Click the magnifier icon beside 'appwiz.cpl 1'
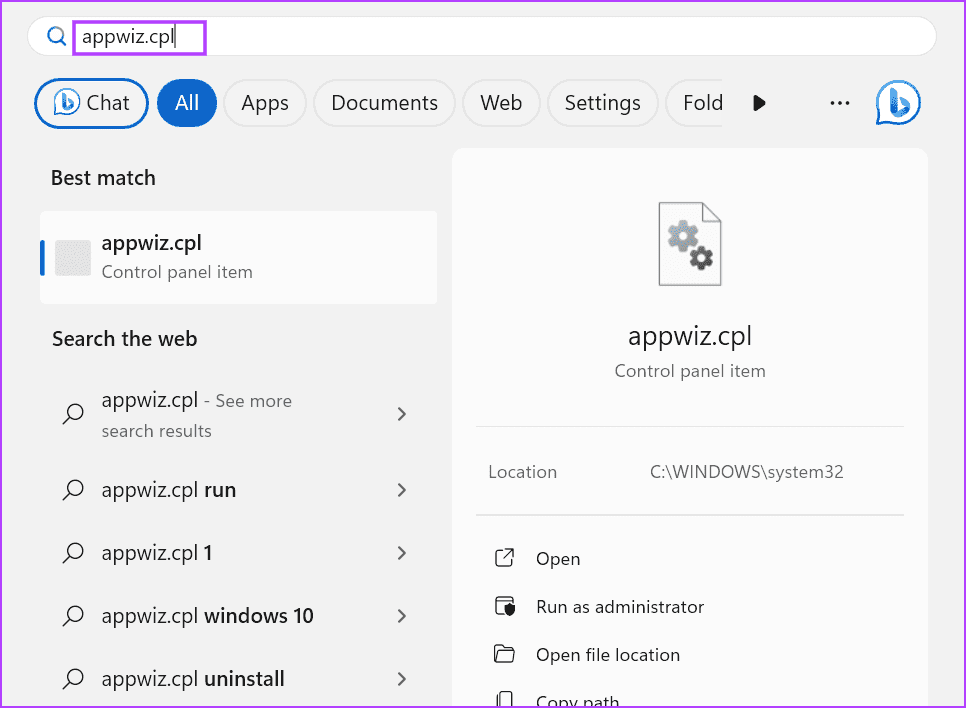The width and height of the screenshot is (966, 708). click(73, 553)
